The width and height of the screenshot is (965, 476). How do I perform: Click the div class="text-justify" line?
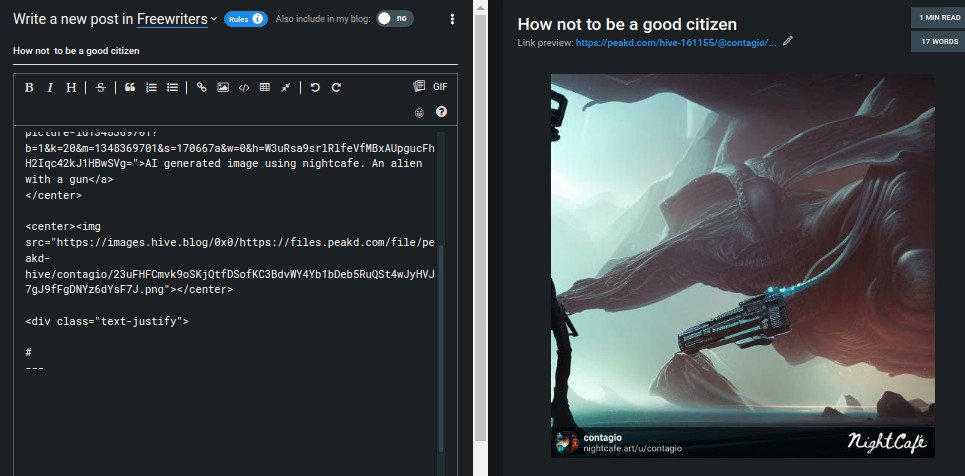(x=107, y=321)
